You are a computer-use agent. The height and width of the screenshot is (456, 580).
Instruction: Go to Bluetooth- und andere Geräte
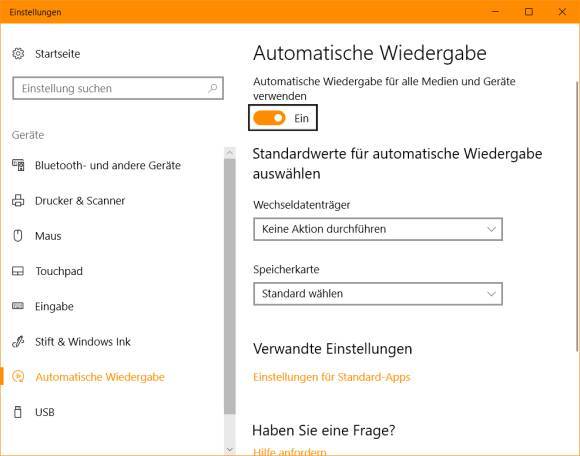108,165
